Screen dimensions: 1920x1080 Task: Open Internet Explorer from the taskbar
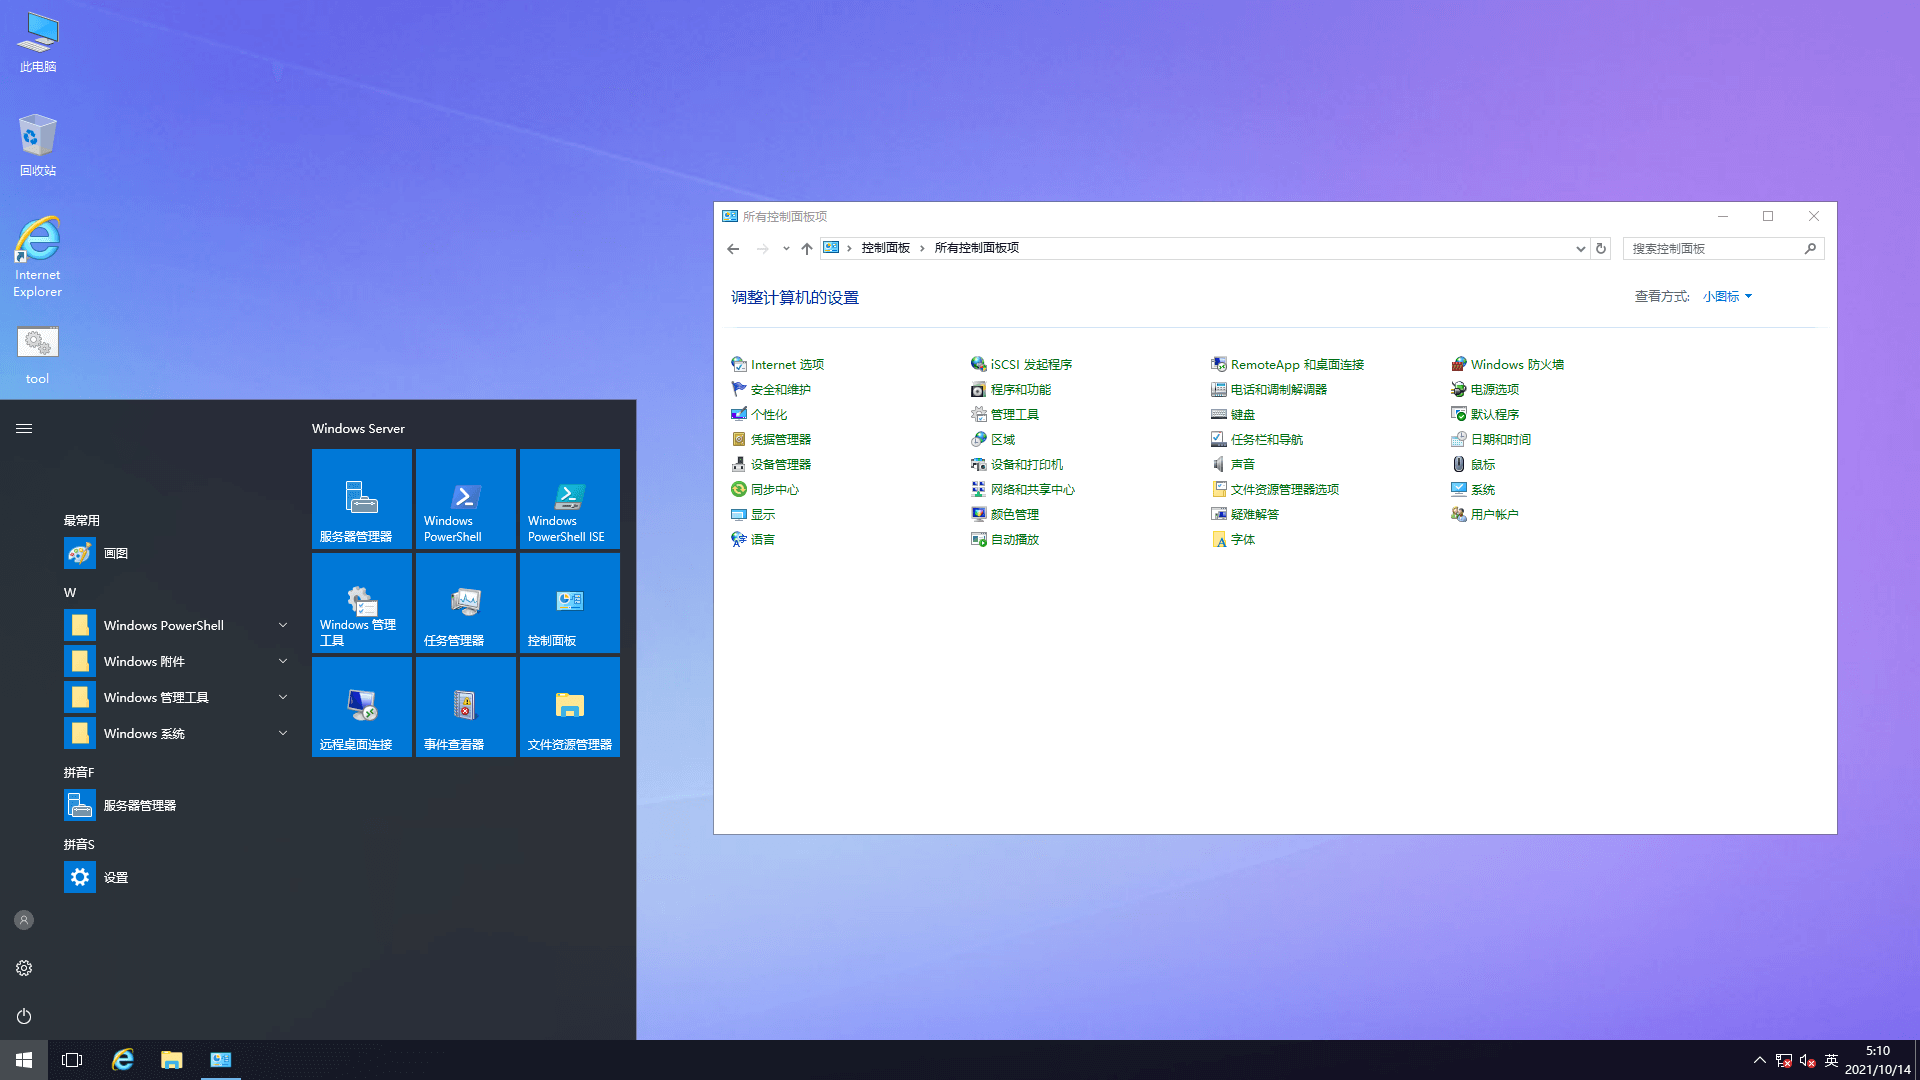coord(122,1060)
